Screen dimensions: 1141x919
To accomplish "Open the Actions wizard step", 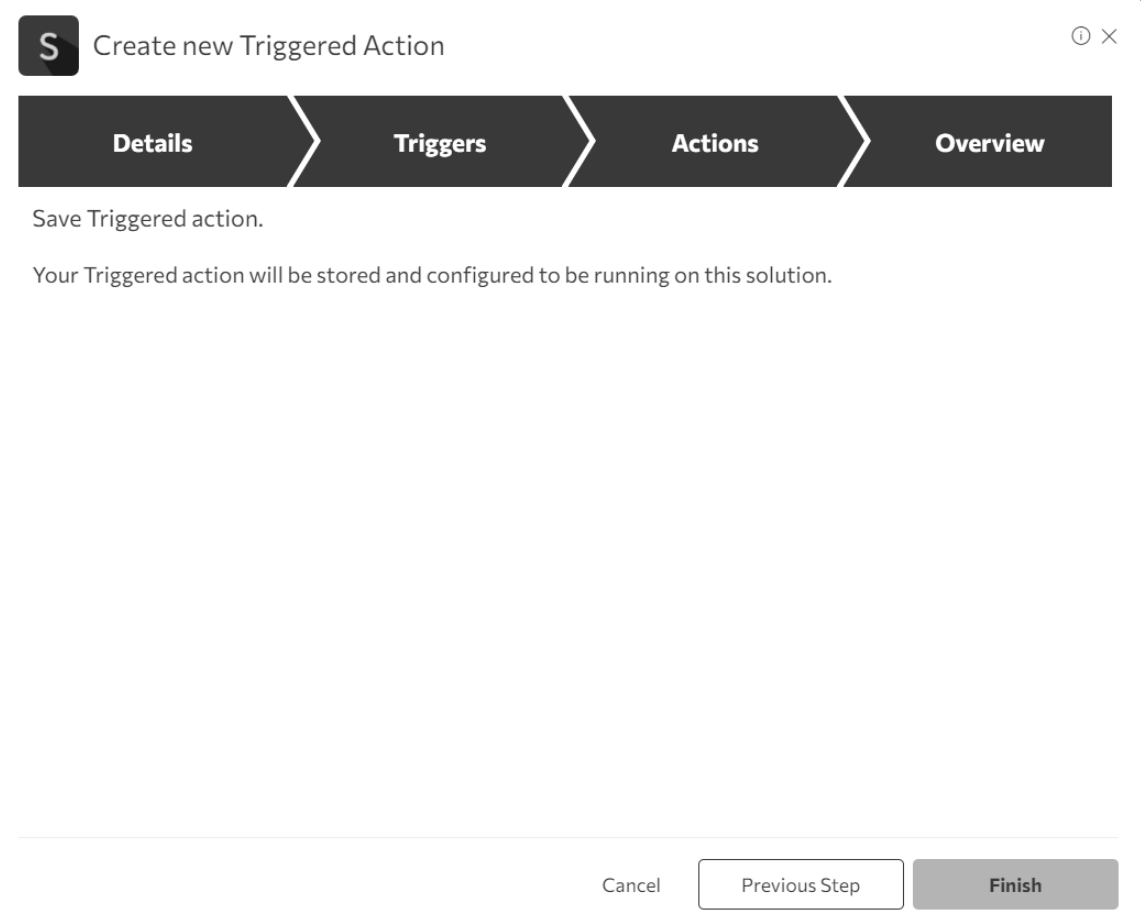I will coord(714,143).
